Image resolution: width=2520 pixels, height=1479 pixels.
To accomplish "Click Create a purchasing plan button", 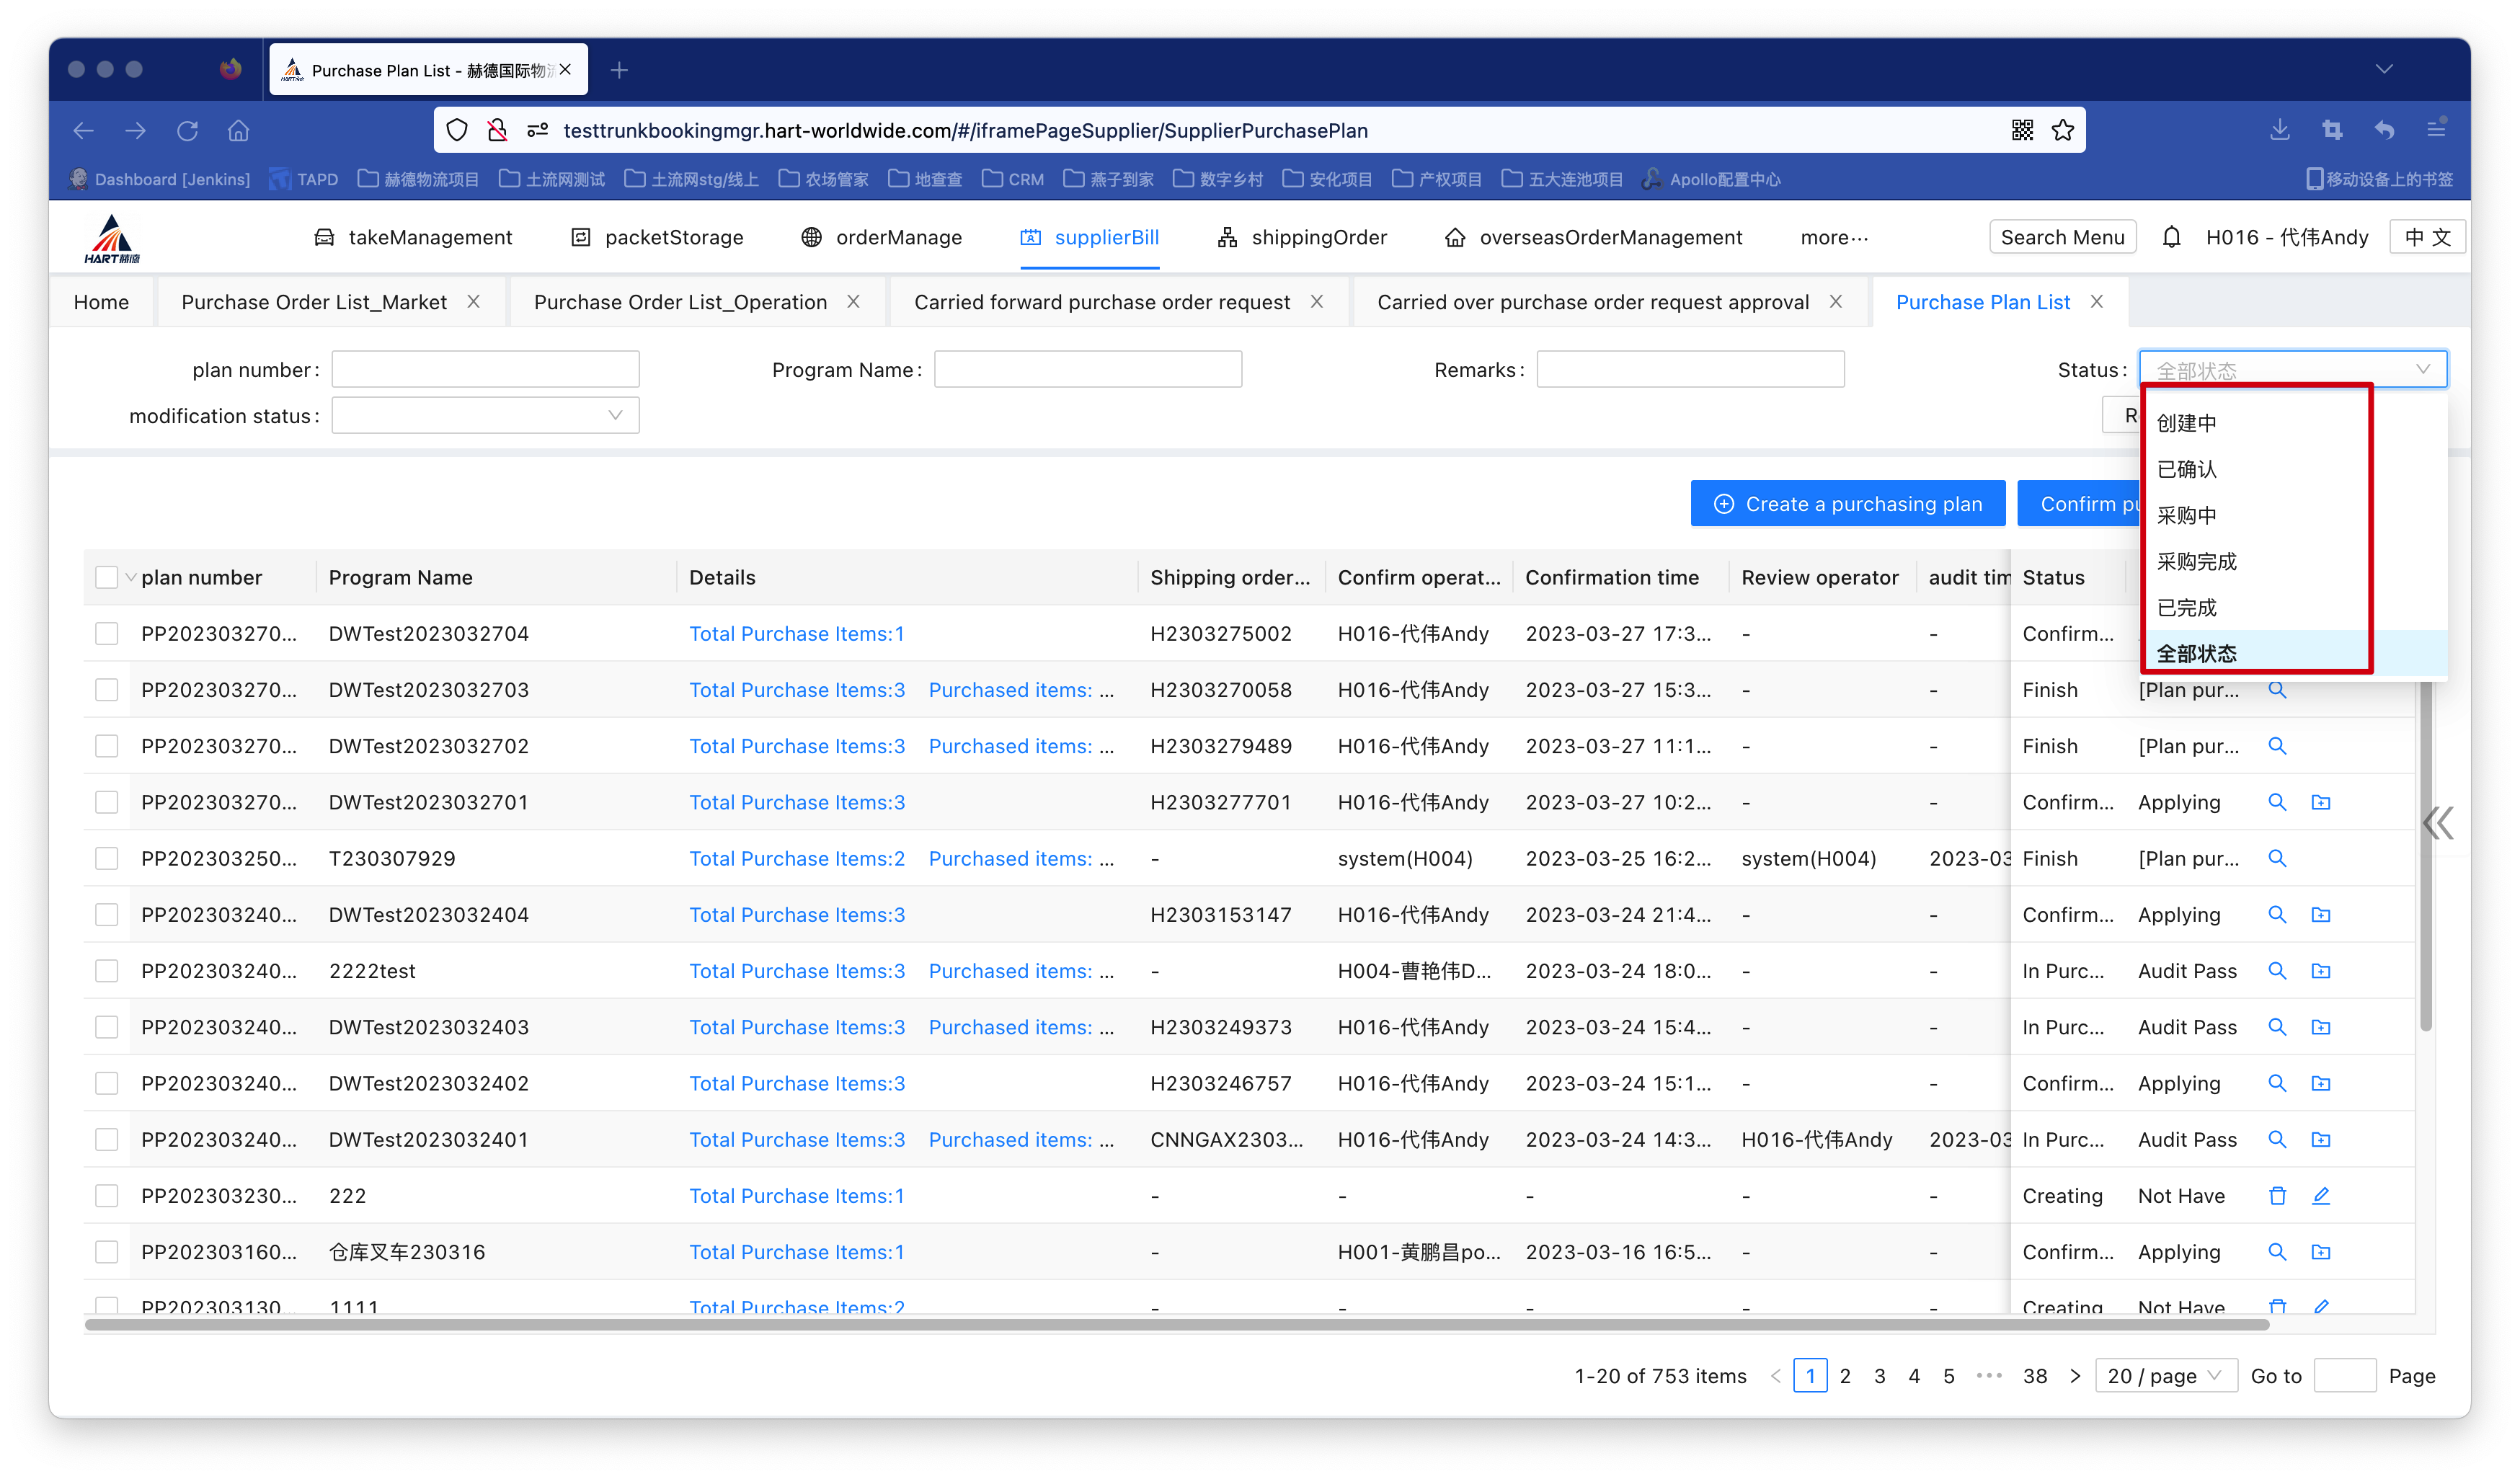I will (x=1847, y=504).
